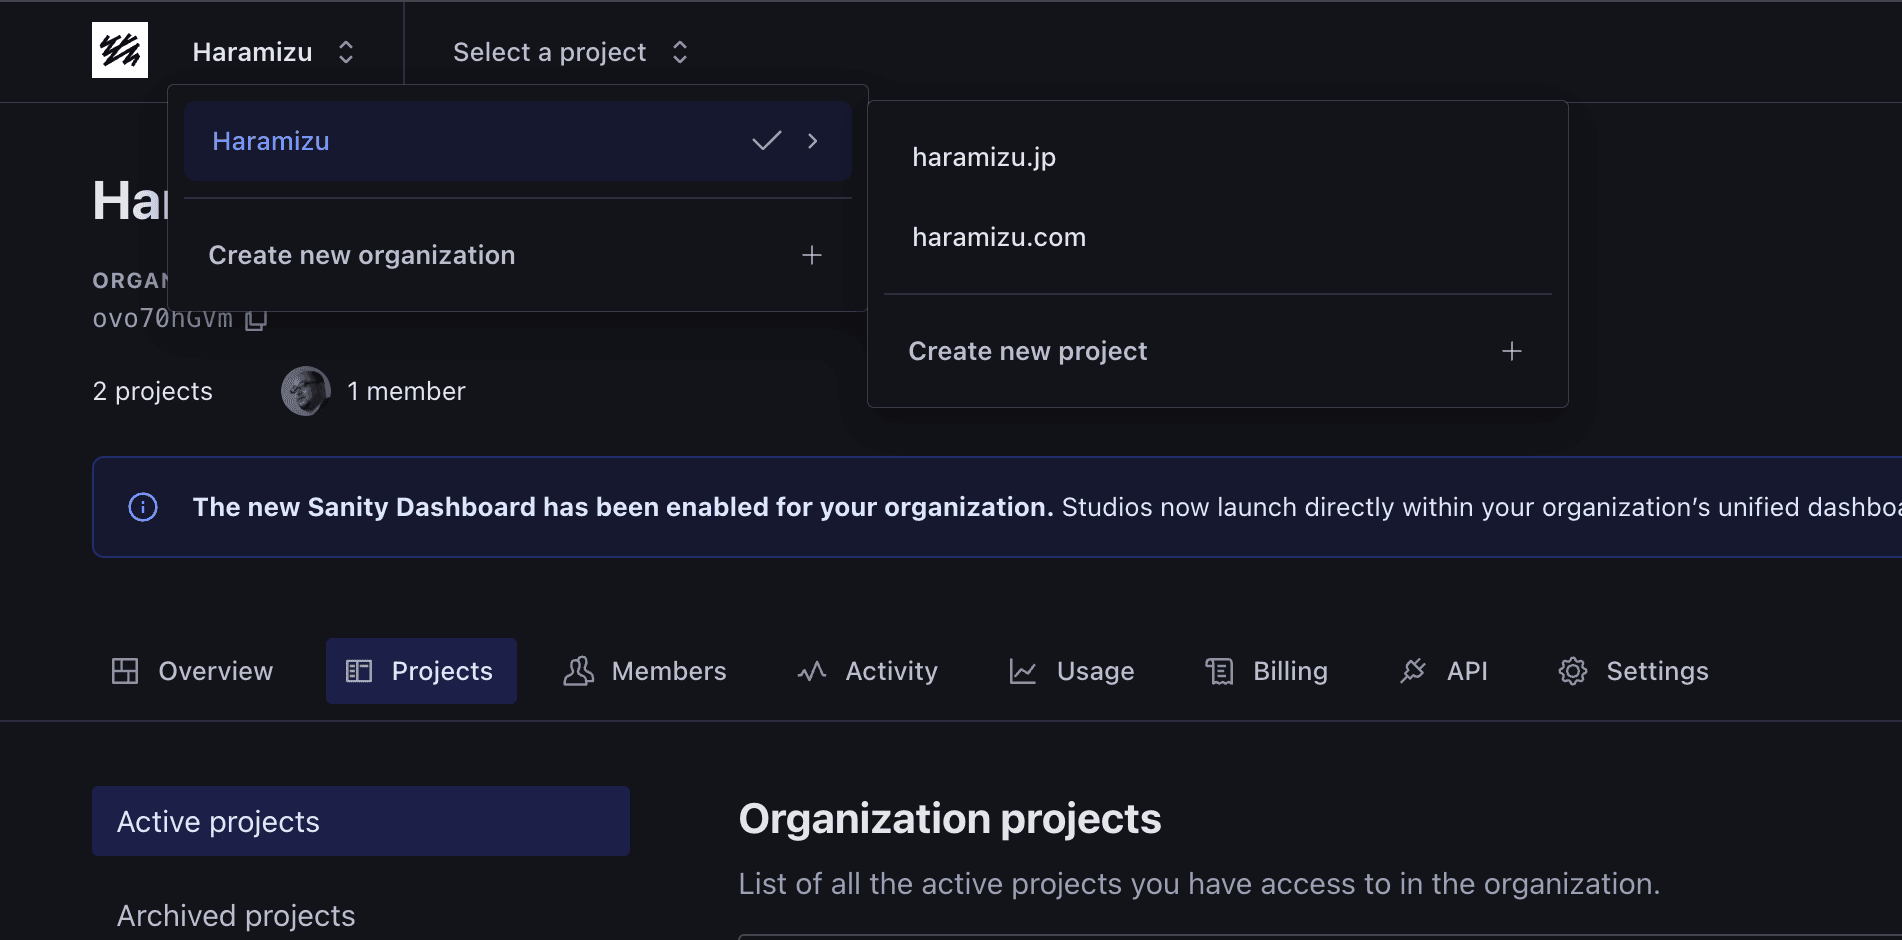Show Archived projects in sidebar
Viewport: 1902px width, 940px height.
coord(236,915)
